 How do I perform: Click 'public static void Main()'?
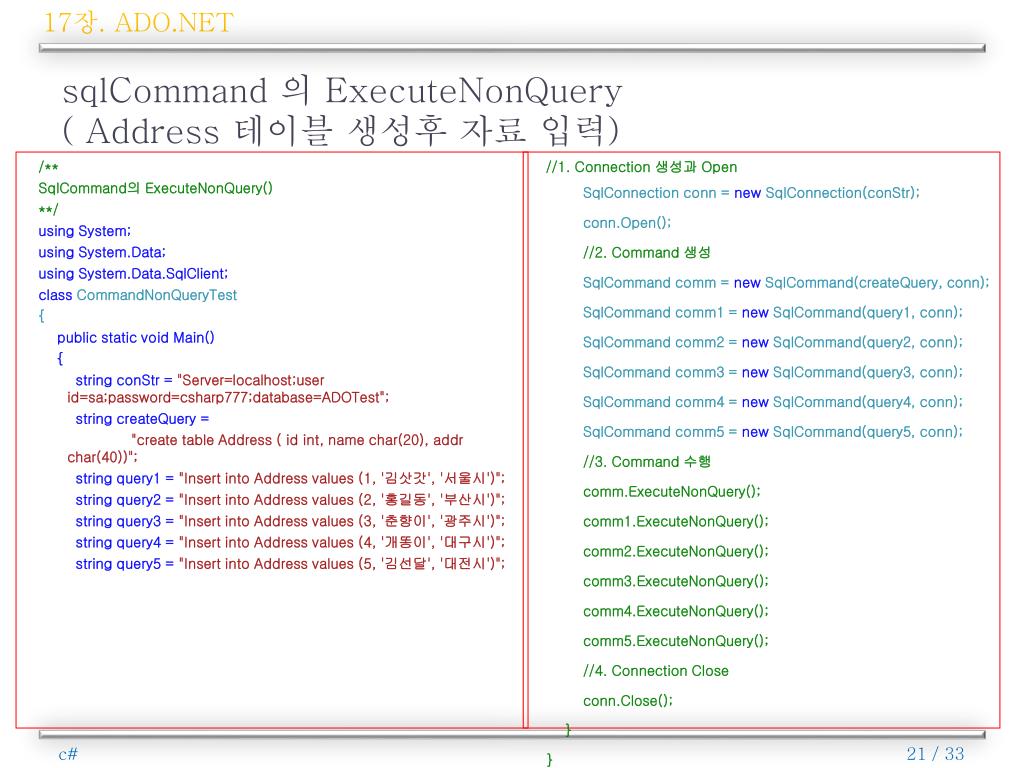136,338
